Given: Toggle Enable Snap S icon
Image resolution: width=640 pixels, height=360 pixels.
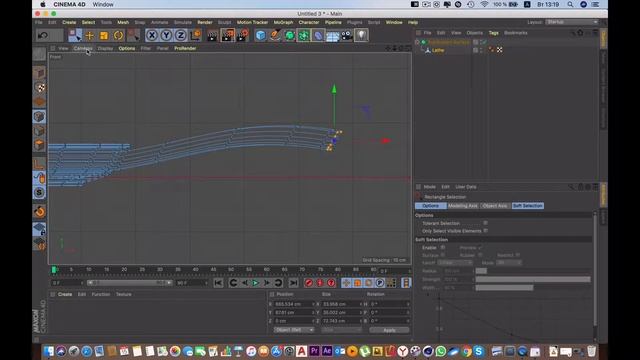Looking at the screenshot, I should [x=39, y=192].
